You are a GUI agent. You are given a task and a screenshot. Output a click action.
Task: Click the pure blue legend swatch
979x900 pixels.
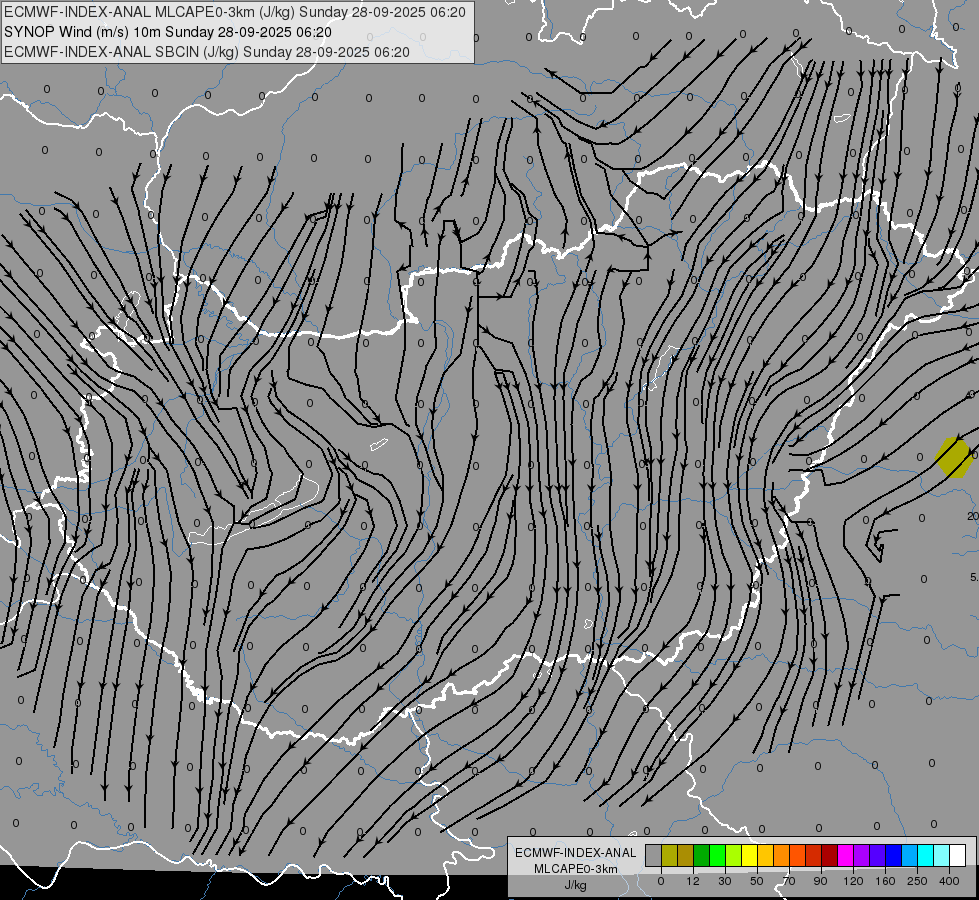[x=894, y=855]
